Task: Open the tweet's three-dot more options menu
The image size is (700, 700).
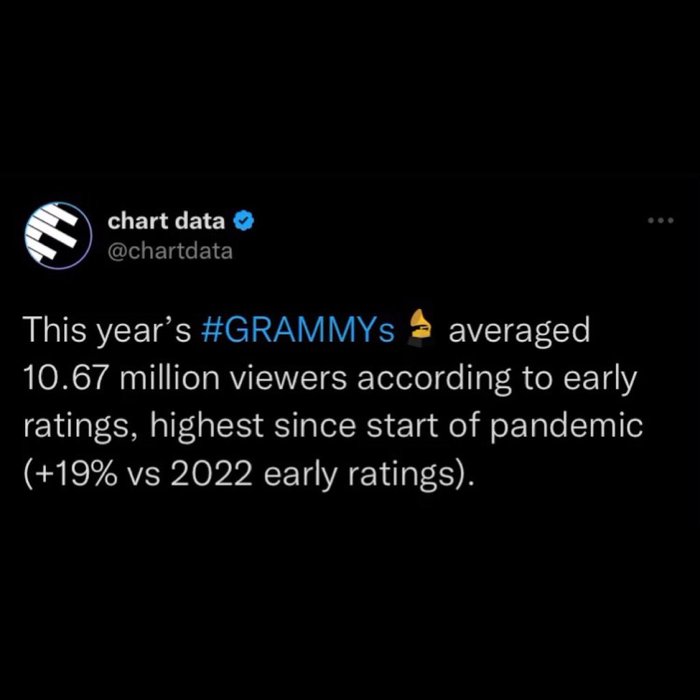Action: coord(661,220)
